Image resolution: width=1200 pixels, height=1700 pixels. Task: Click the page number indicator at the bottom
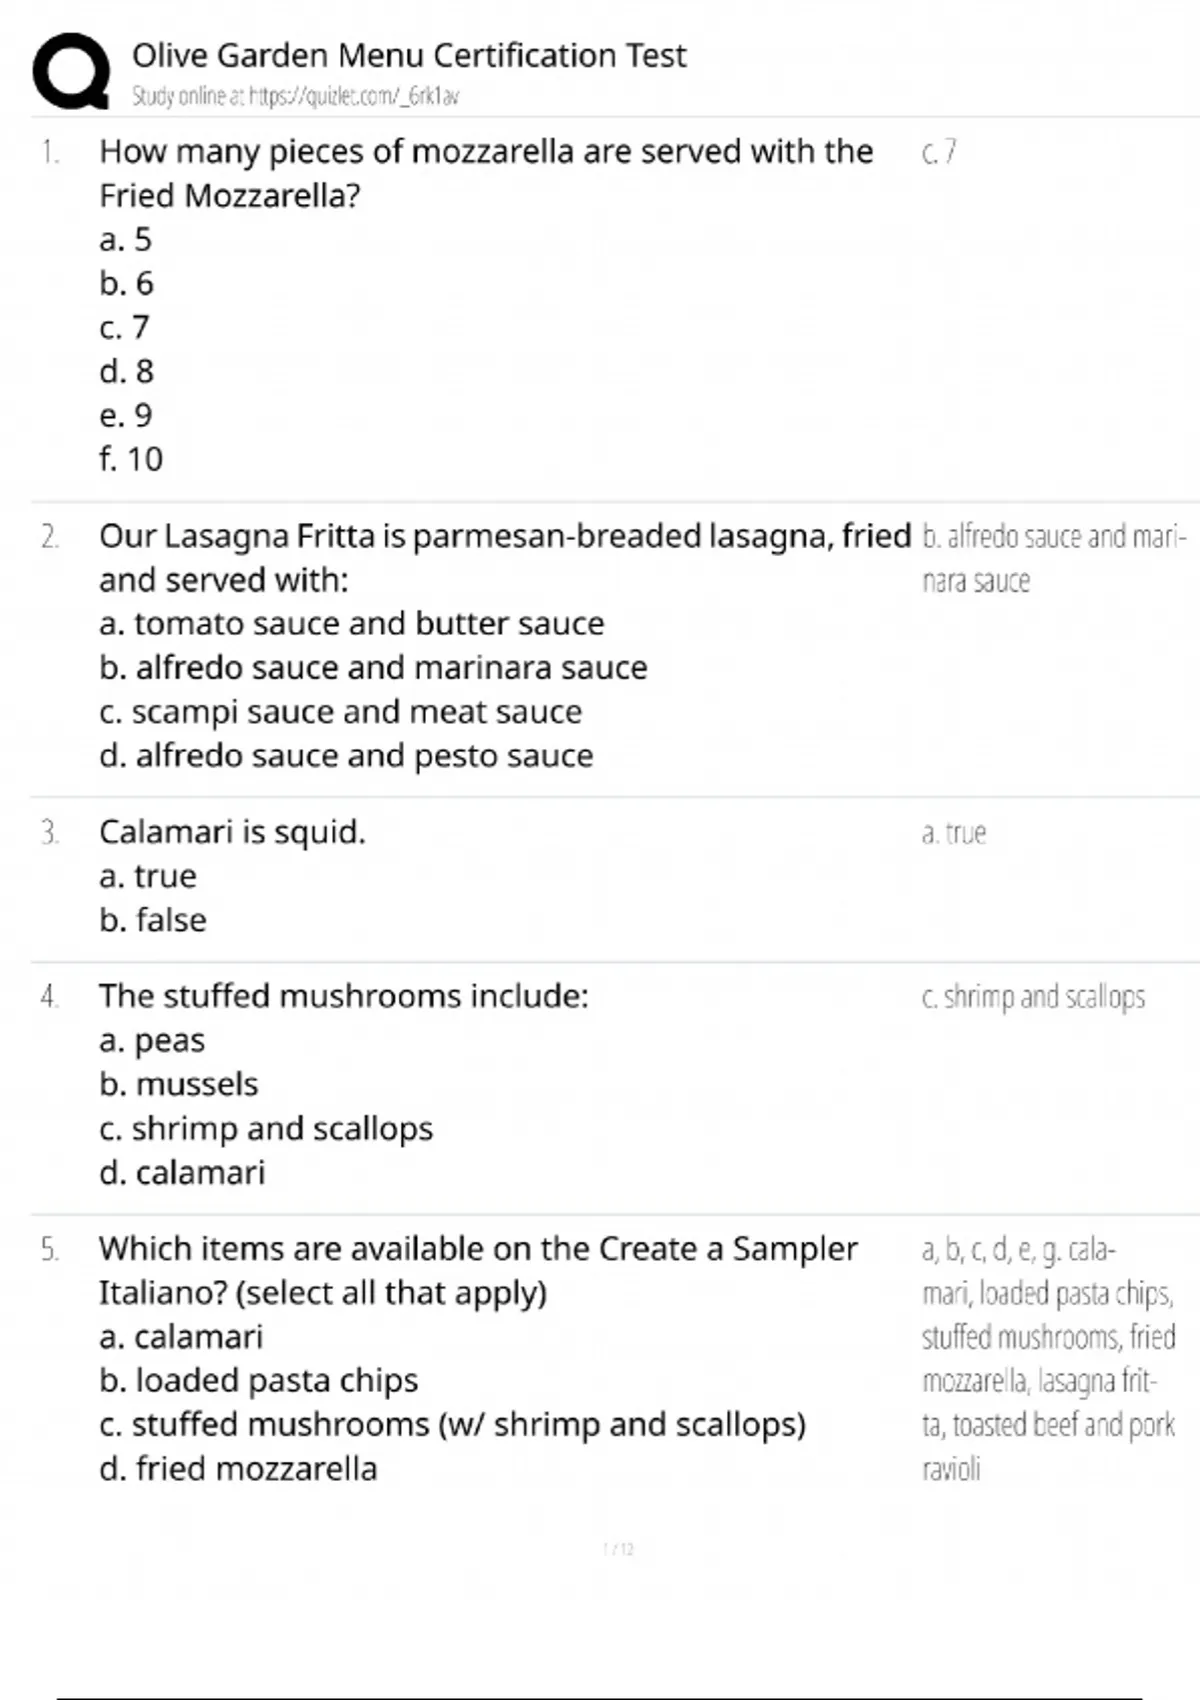(x=619, y=1549)
